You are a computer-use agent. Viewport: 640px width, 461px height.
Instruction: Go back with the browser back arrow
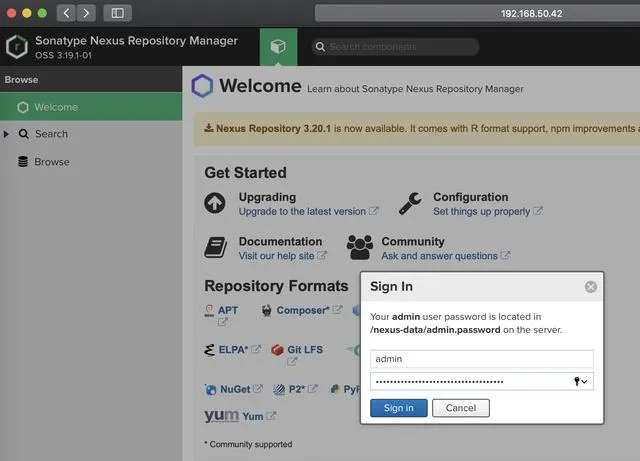(x=66, y=13)
